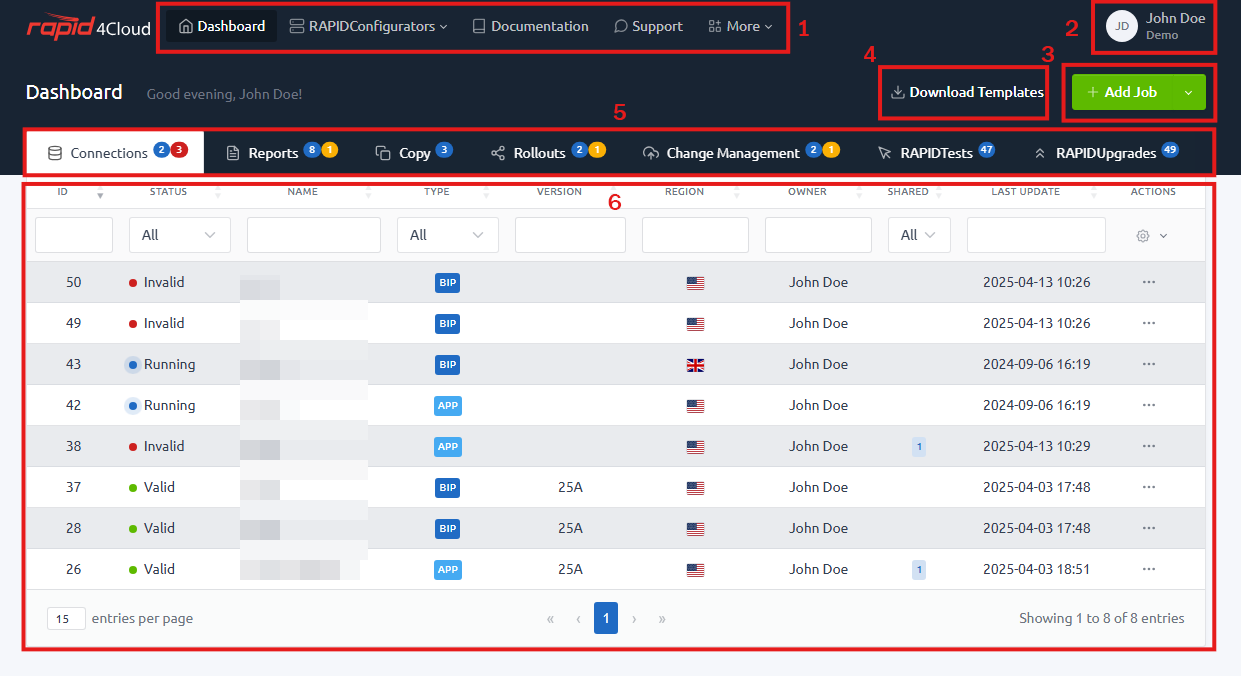Click the Owner filter input field
The image size is (1241, 676).
click(x=818, y=235)
